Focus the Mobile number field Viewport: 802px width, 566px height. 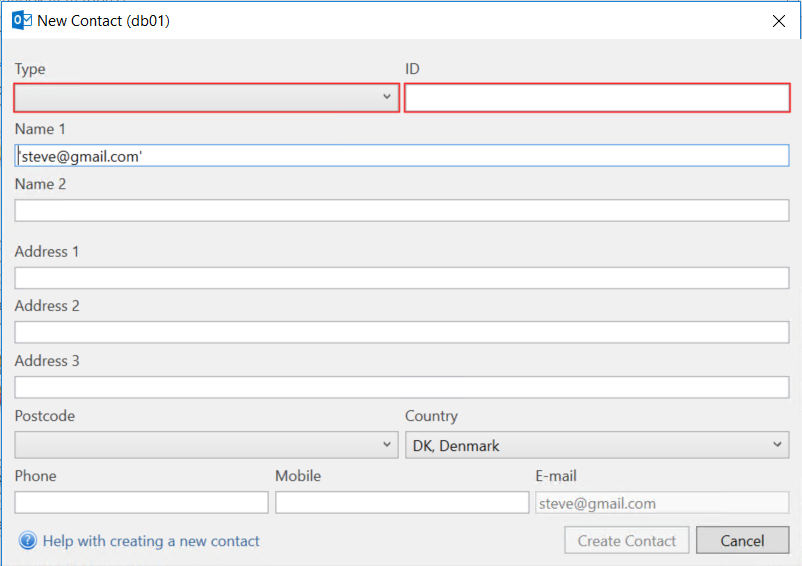click(402, 503)
